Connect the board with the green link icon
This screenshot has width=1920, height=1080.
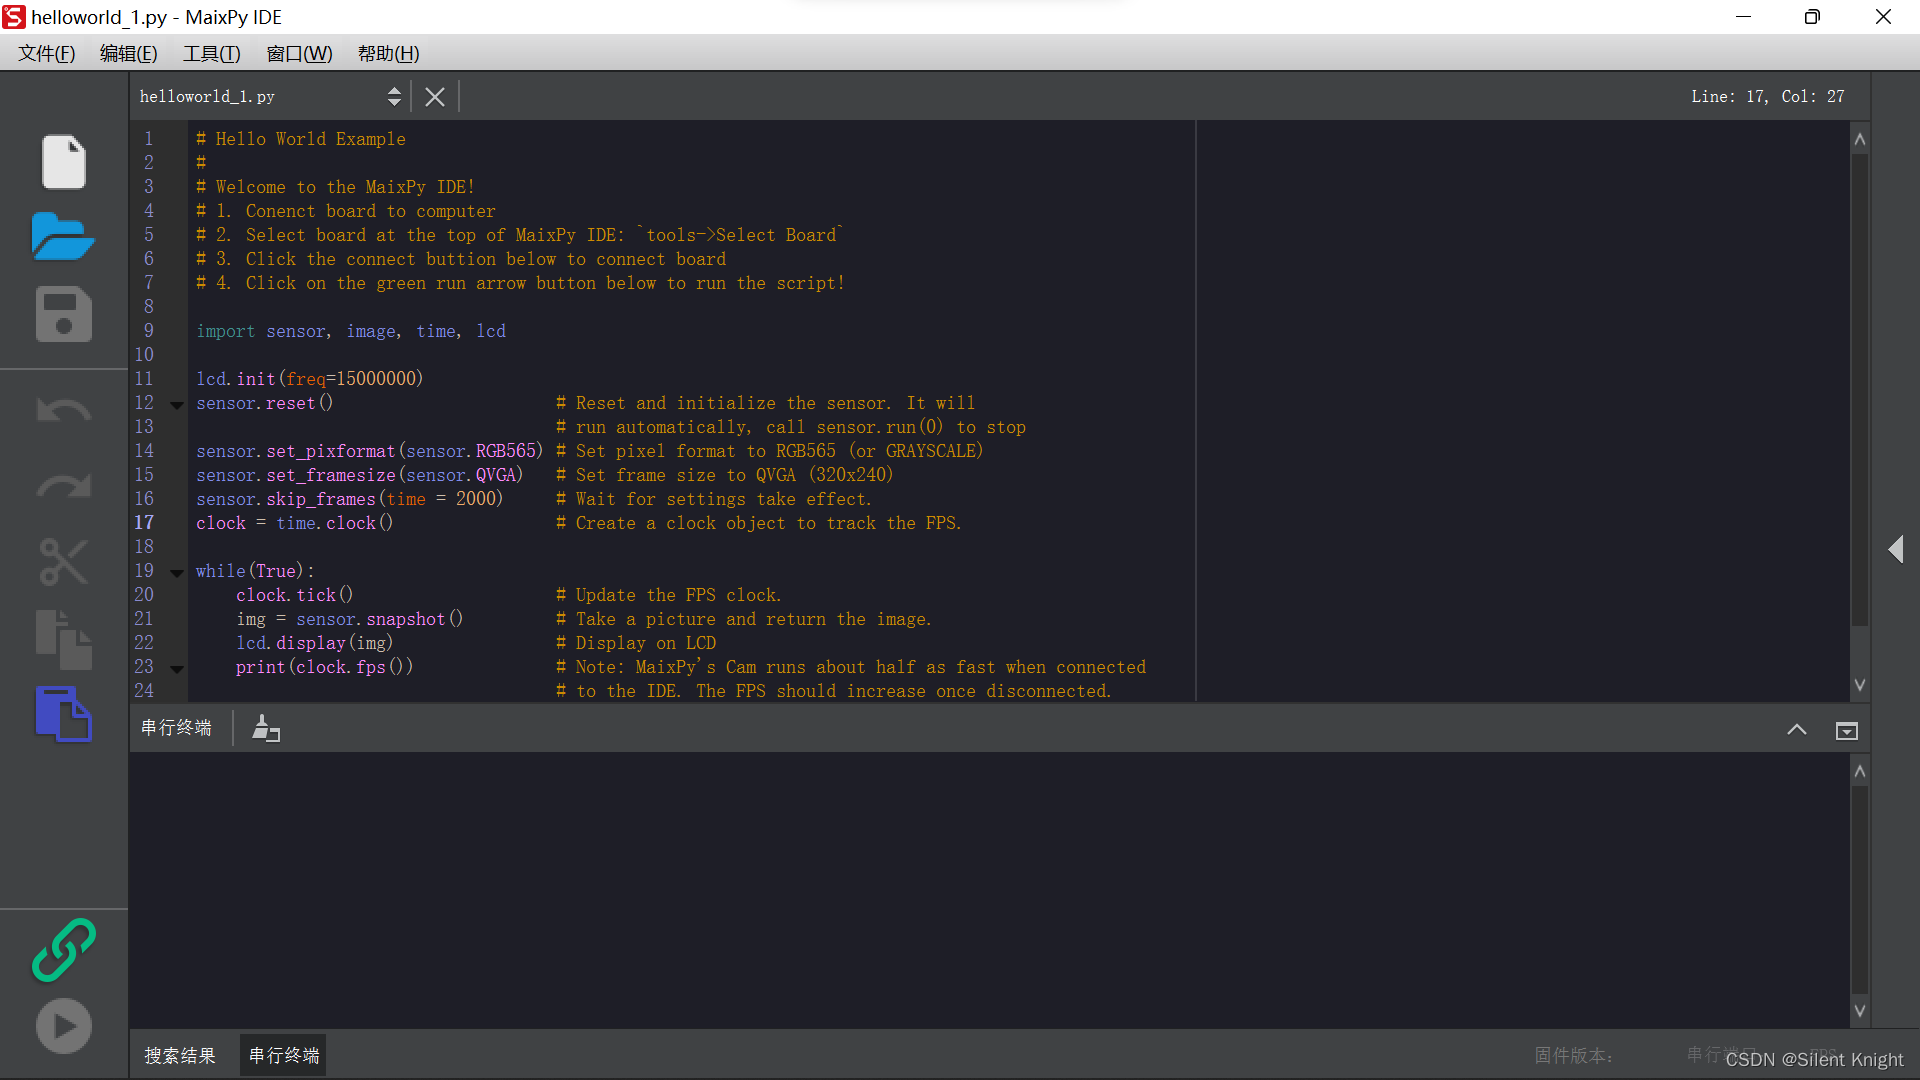click(x=64, y=950)
